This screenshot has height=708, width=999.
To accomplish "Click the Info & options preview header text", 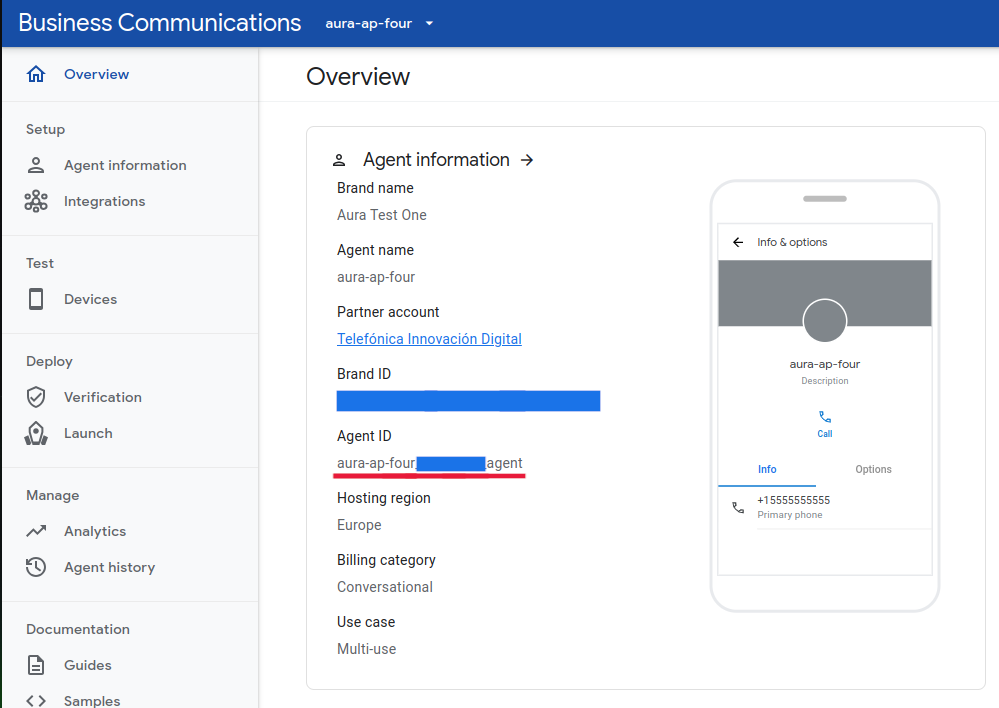I will [792, 242].
